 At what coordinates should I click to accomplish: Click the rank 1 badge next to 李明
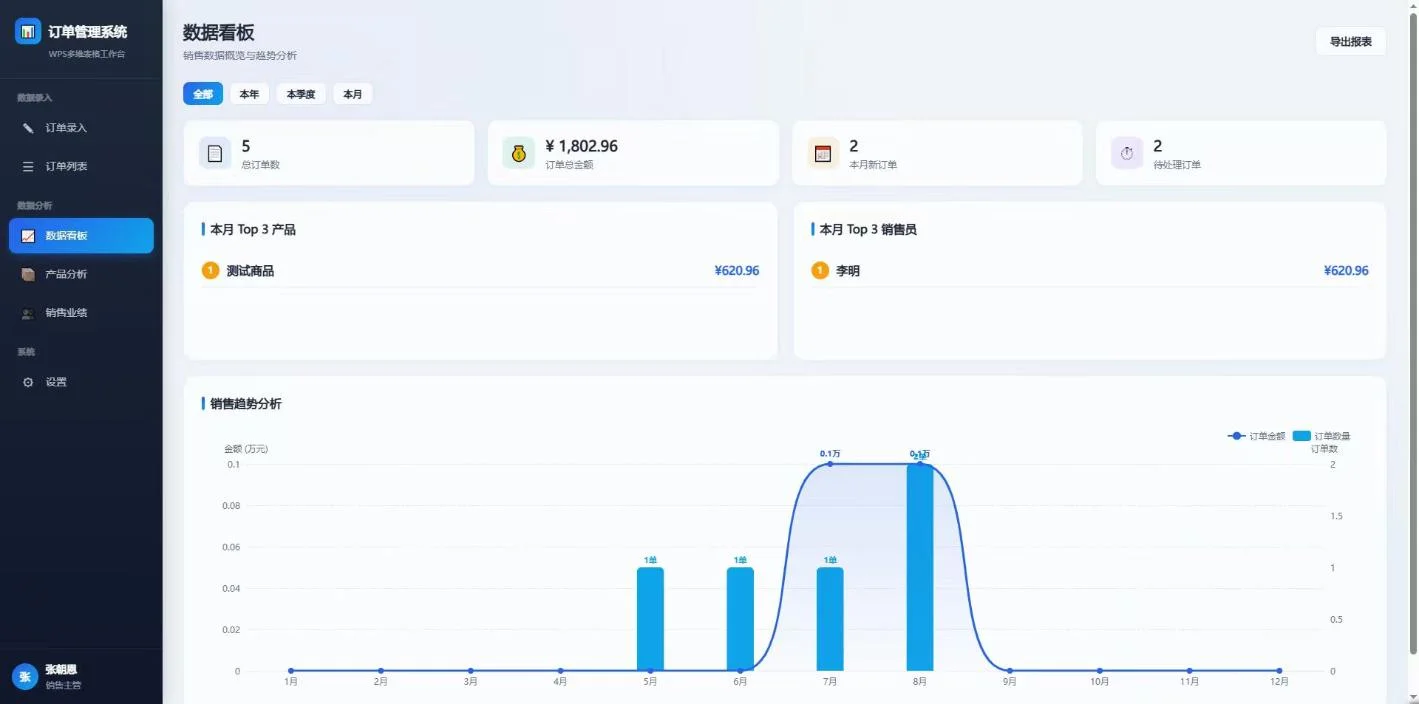[x=820, y=270]
